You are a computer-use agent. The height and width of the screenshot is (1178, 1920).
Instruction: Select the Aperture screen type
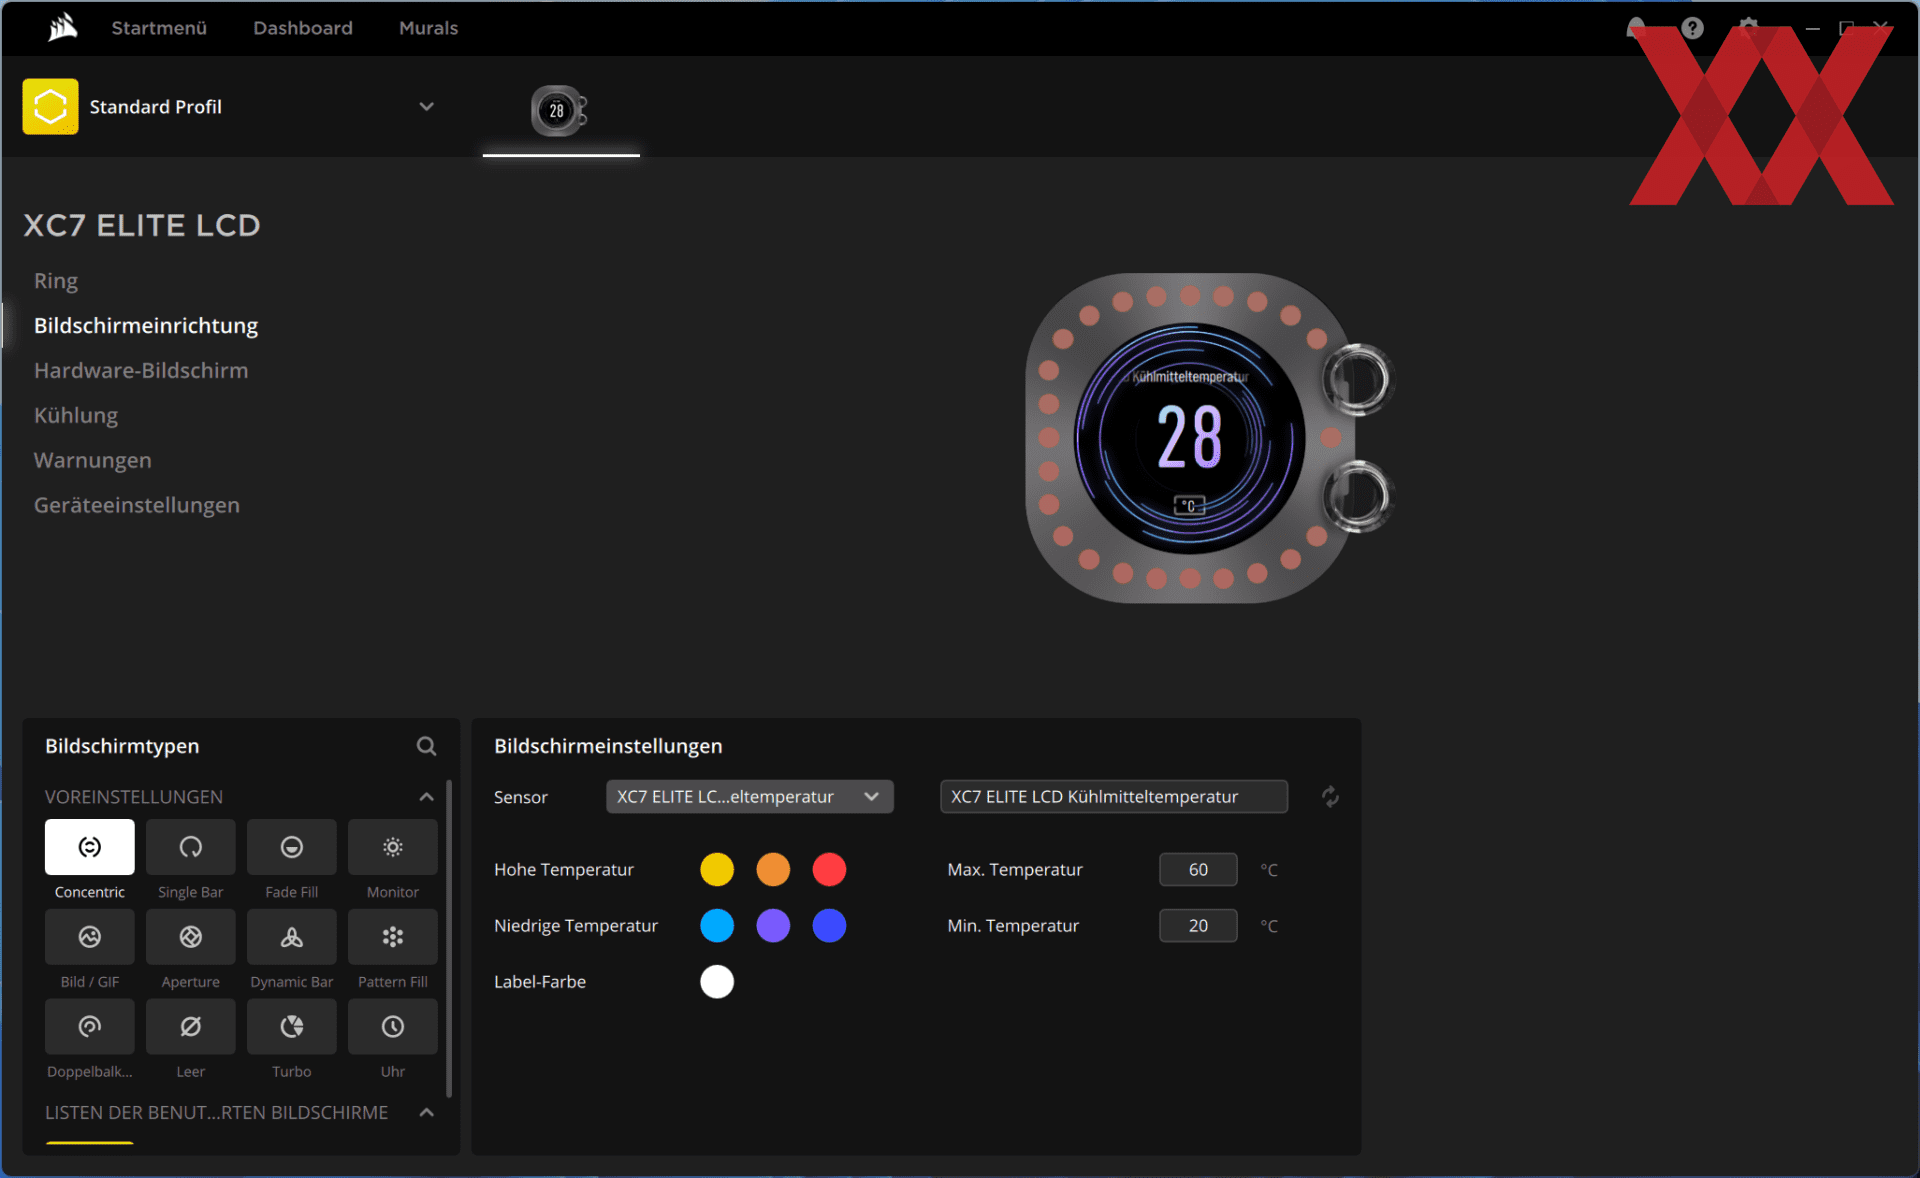tap(190, 937)
